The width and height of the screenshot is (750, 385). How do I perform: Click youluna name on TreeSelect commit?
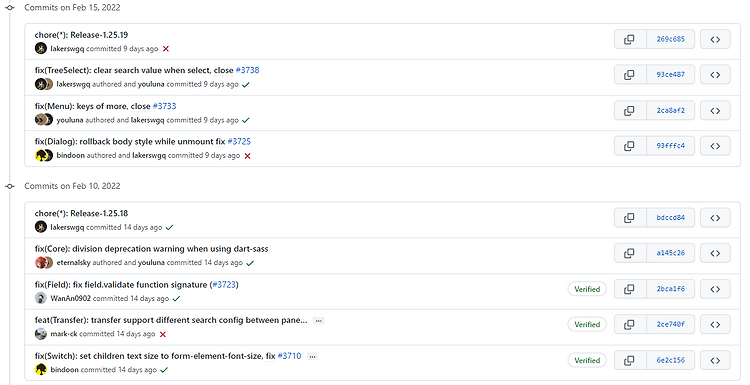point(151,84)
